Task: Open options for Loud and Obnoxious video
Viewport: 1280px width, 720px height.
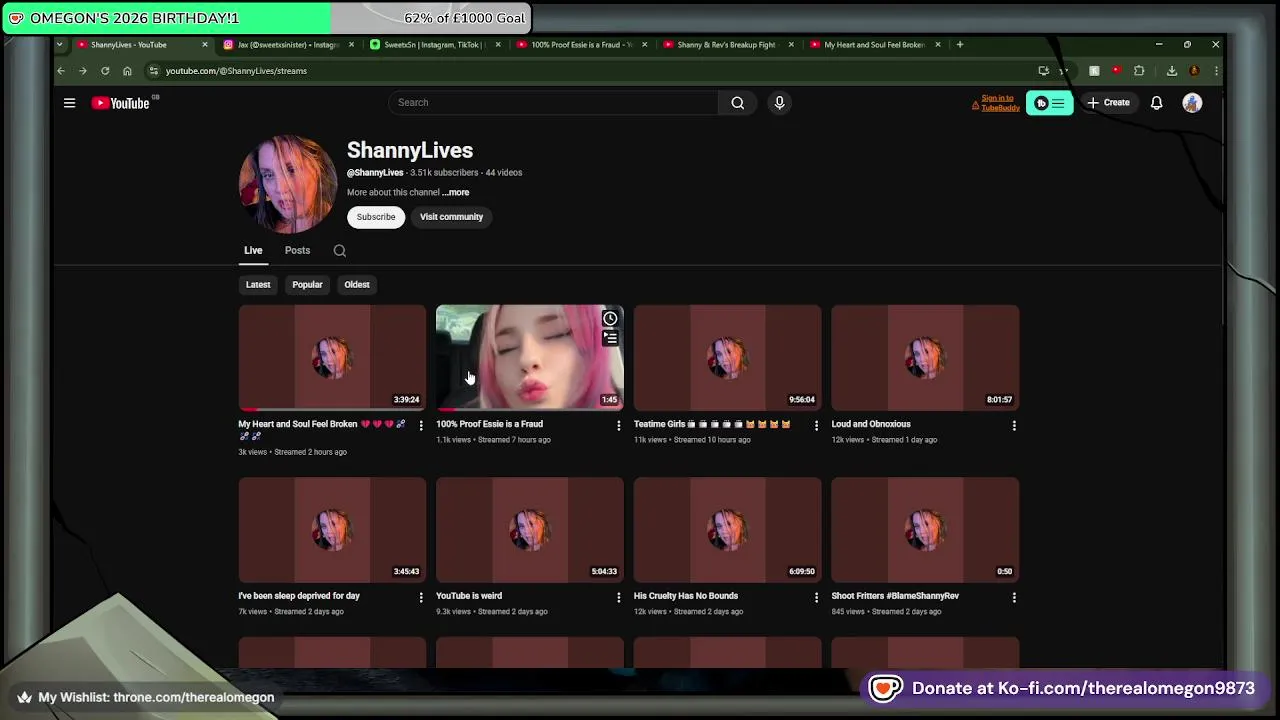Action: pyautogui.click(x=1014, y=426)
